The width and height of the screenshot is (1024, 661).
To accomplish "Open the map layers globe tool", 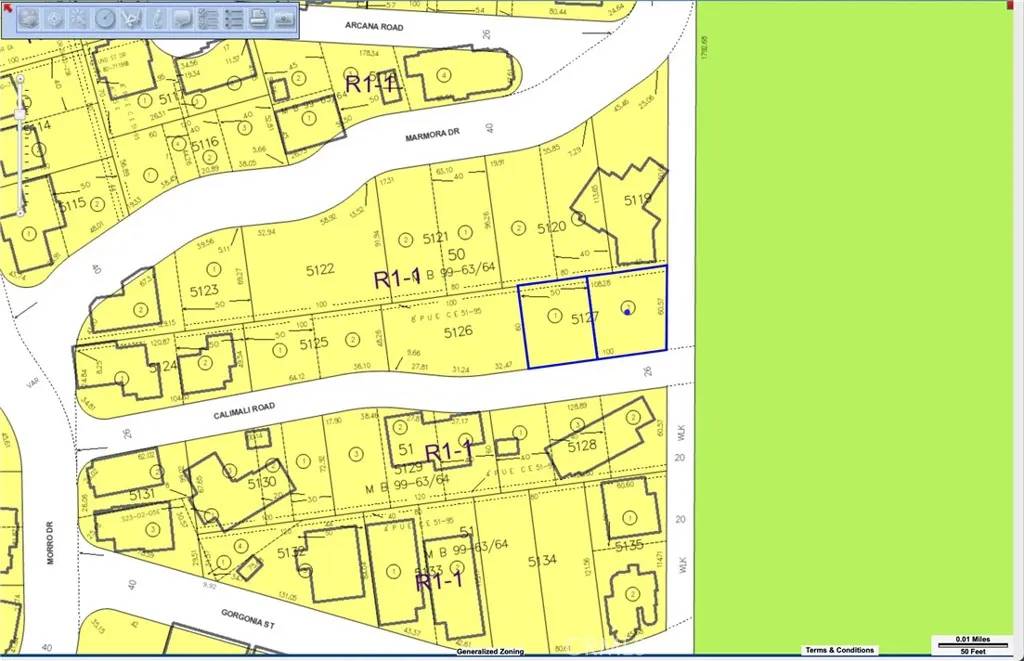I will [29, 20].
